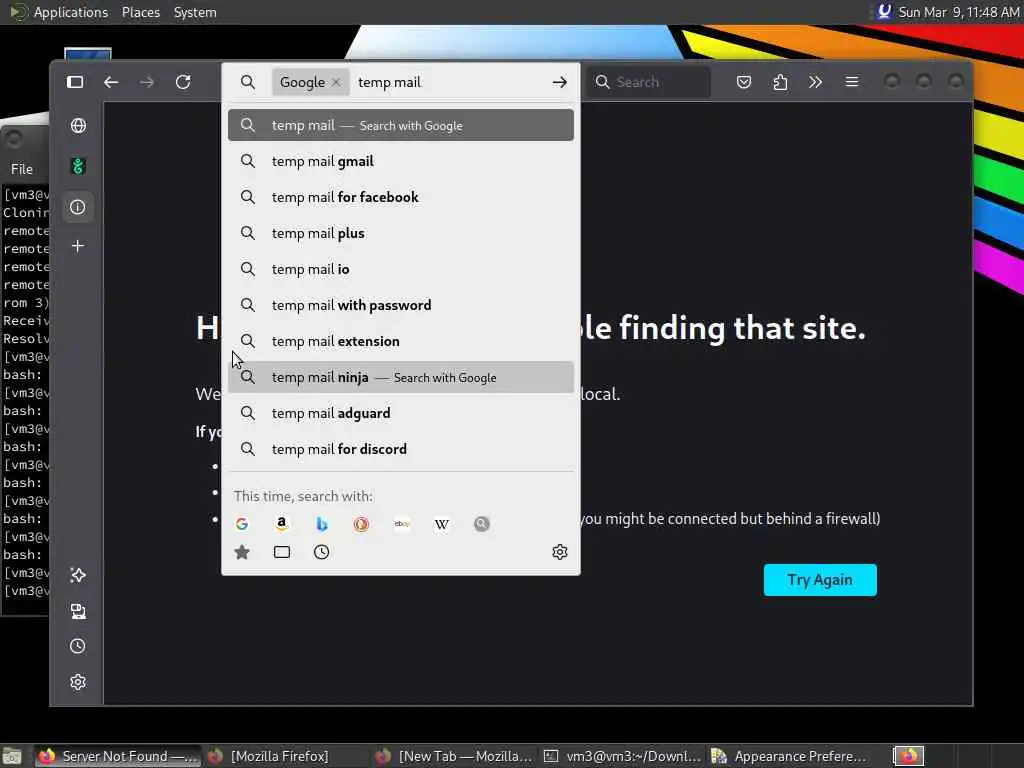Open the AI sparkle sidebar icon

(78, 575)
